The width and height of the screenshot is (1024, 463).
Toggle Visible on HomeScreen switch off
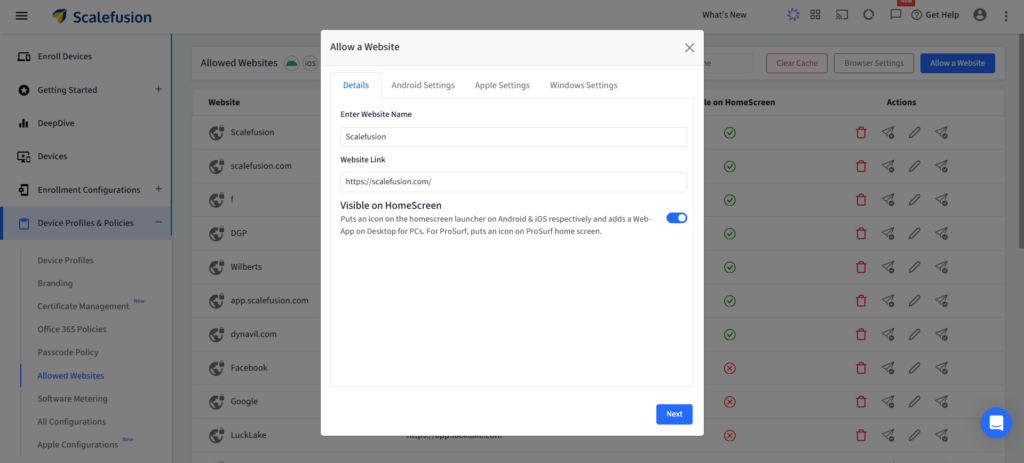(677, 218)
